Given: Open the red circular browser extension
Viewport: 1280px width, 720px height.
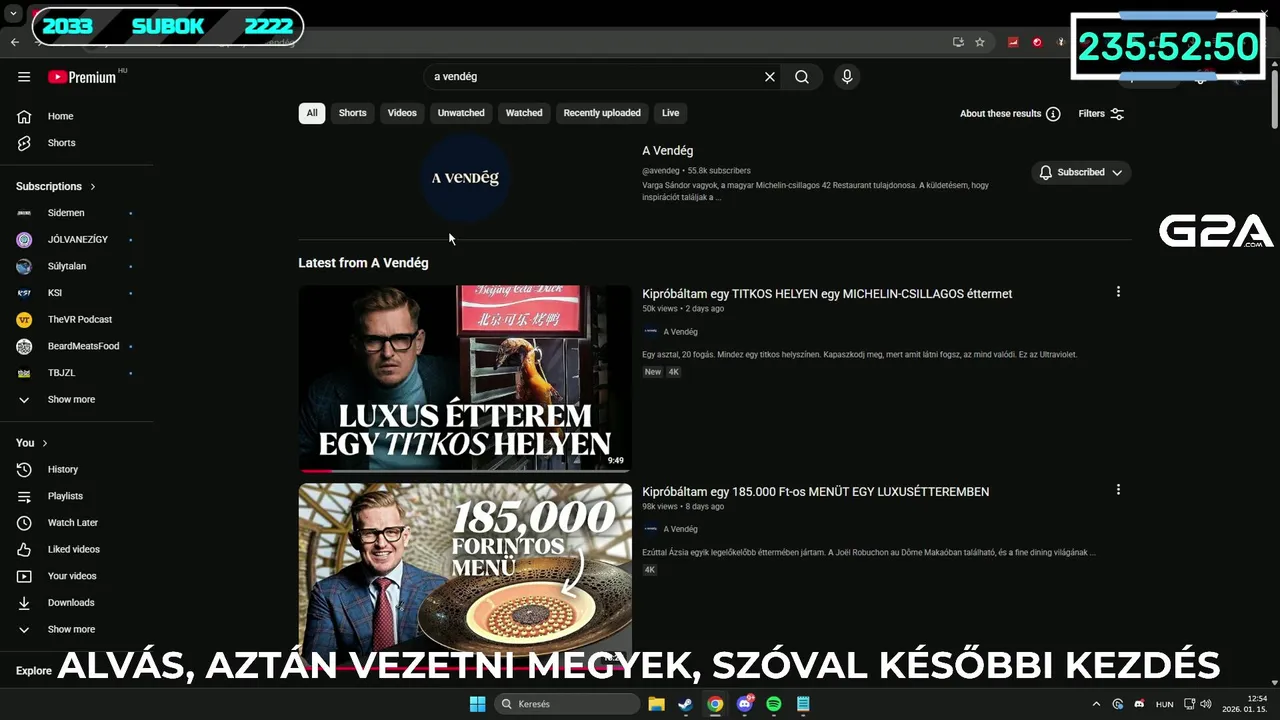Looking at the screenshot, I should point(1037,42).
